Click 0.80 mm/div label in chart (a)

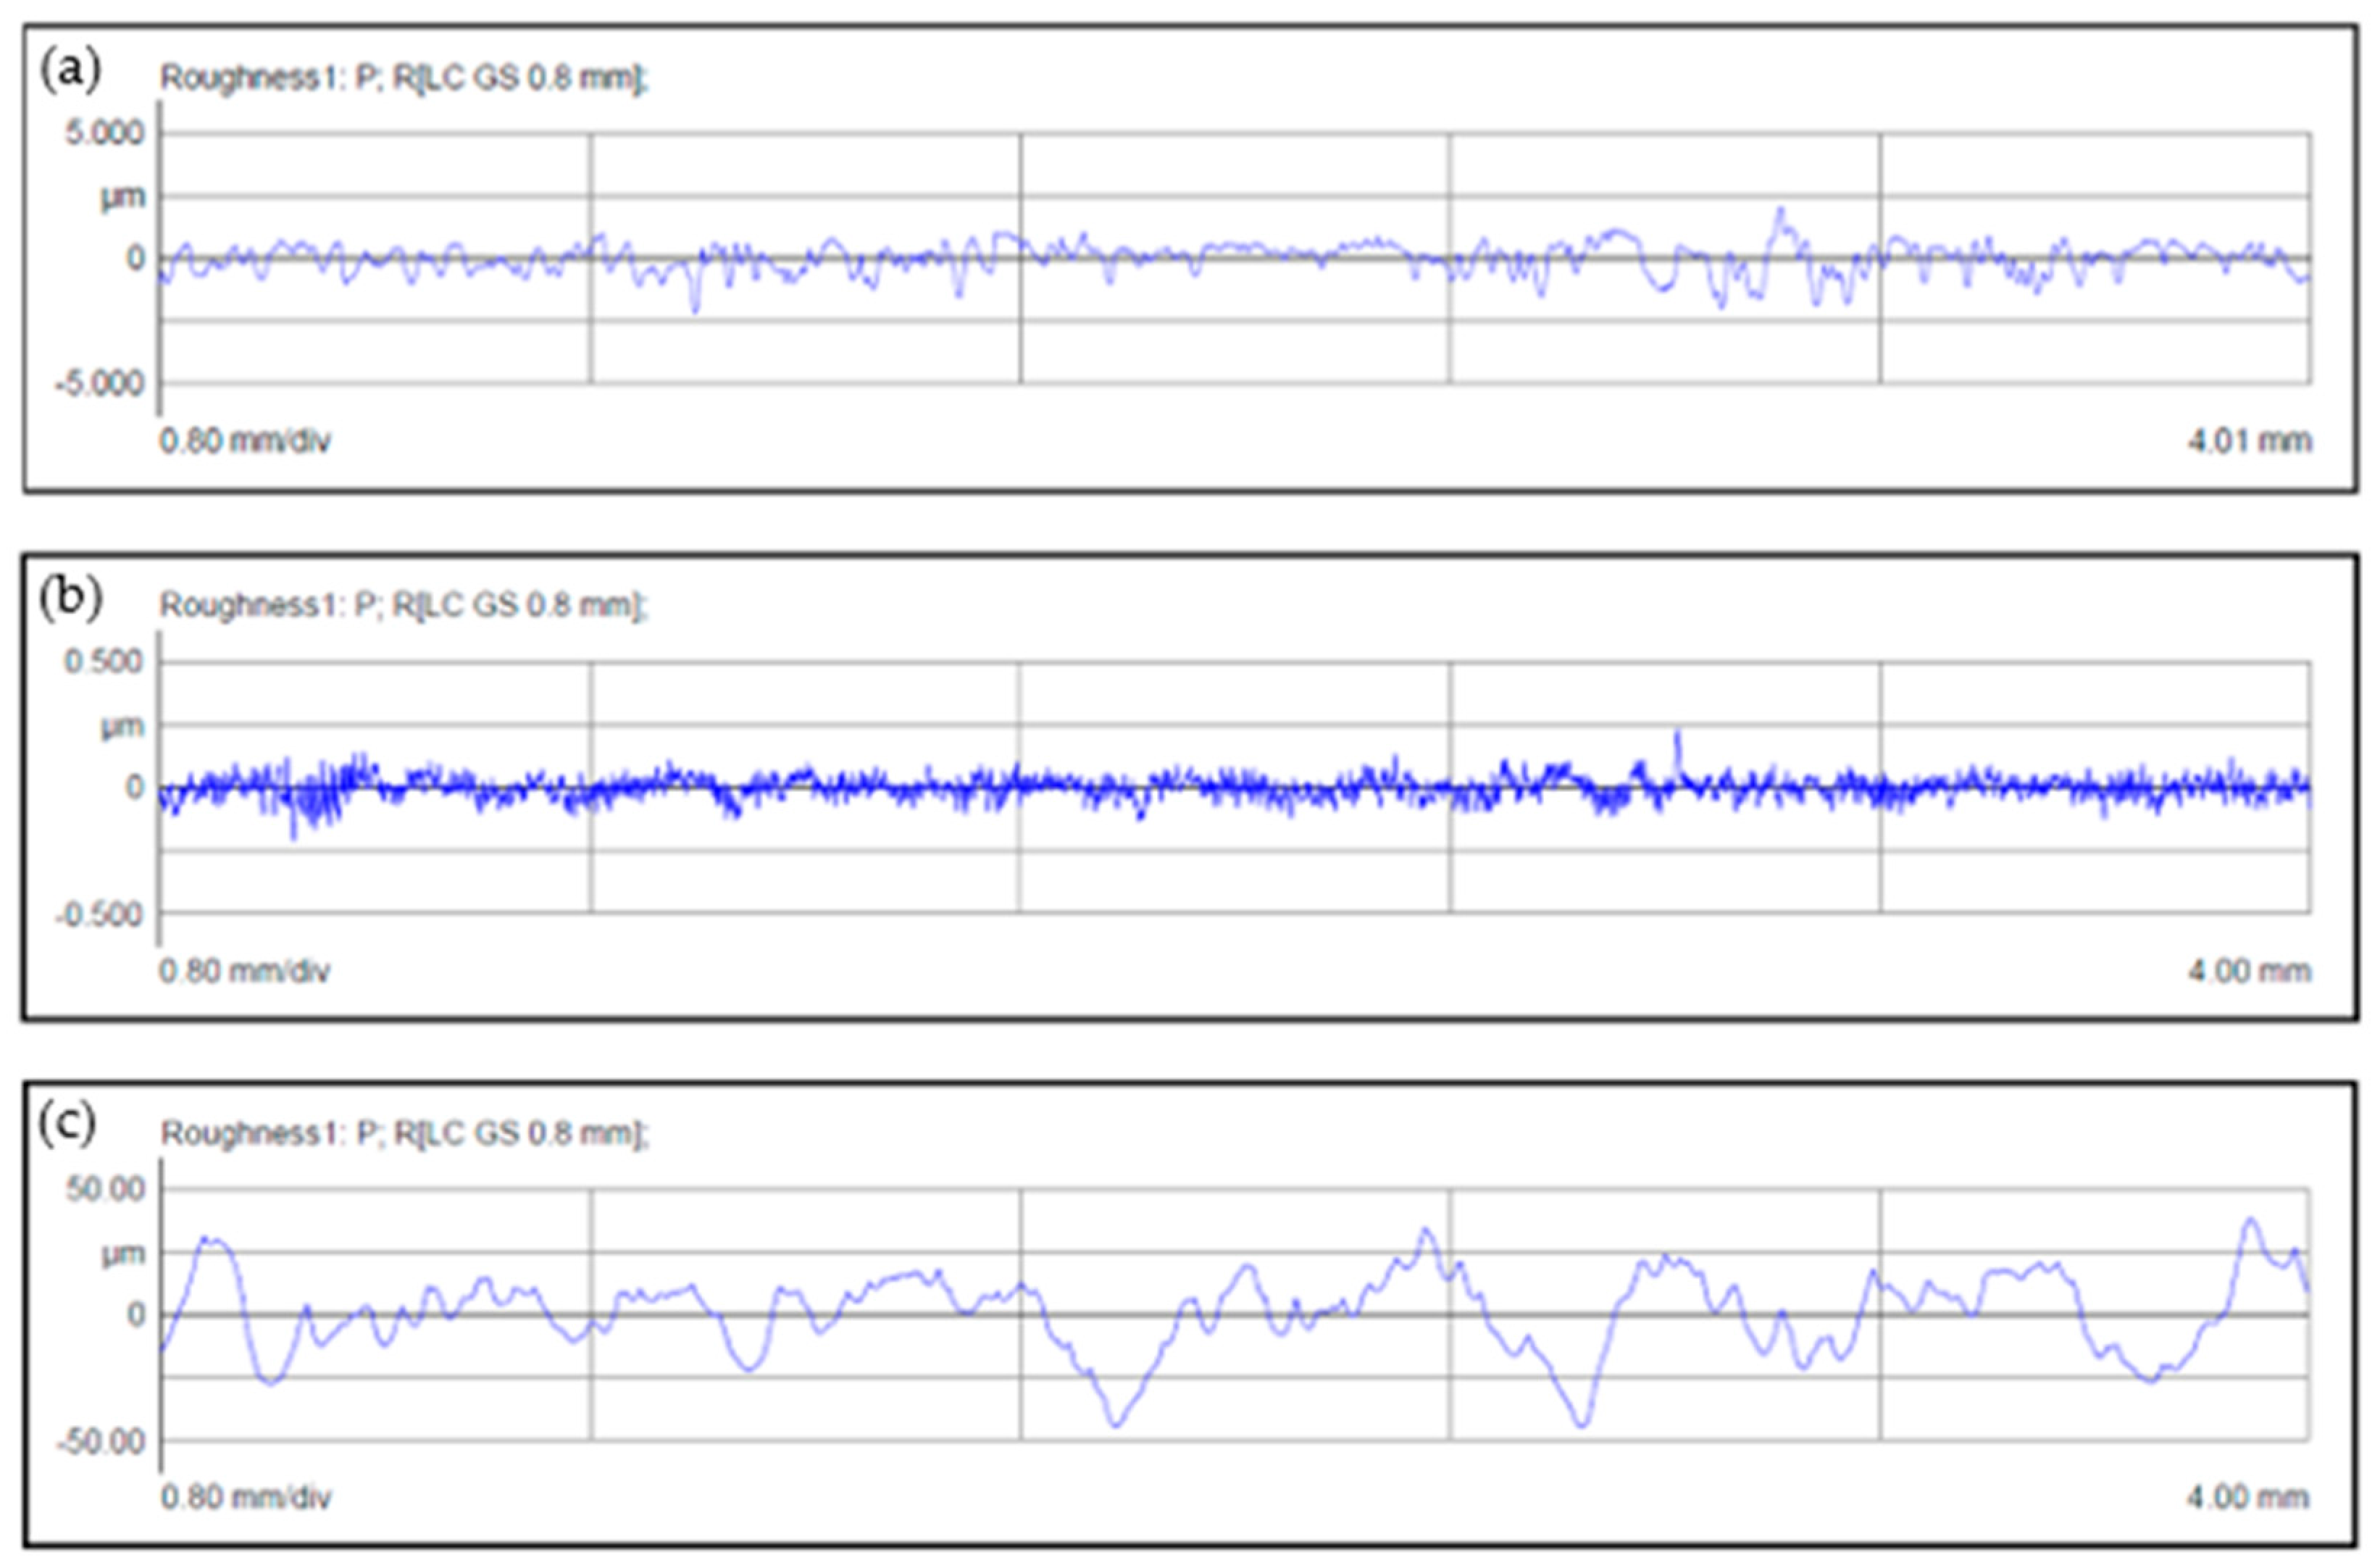(245, 441)
